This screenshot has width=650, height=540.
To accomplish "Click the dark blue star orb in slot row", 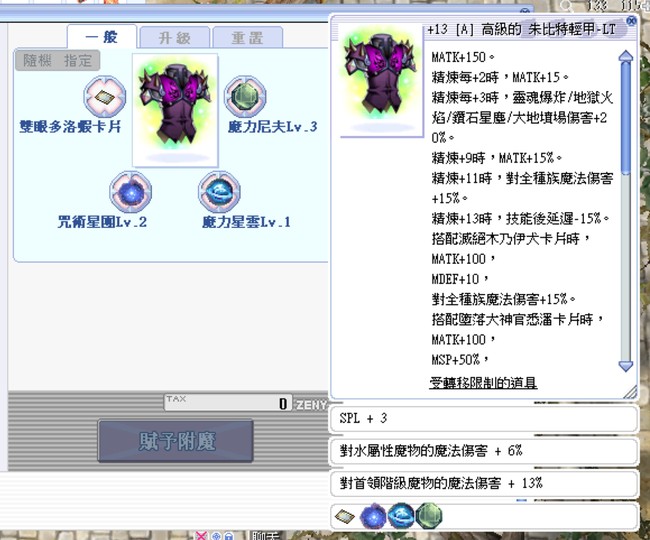I will tap(373, 516).
